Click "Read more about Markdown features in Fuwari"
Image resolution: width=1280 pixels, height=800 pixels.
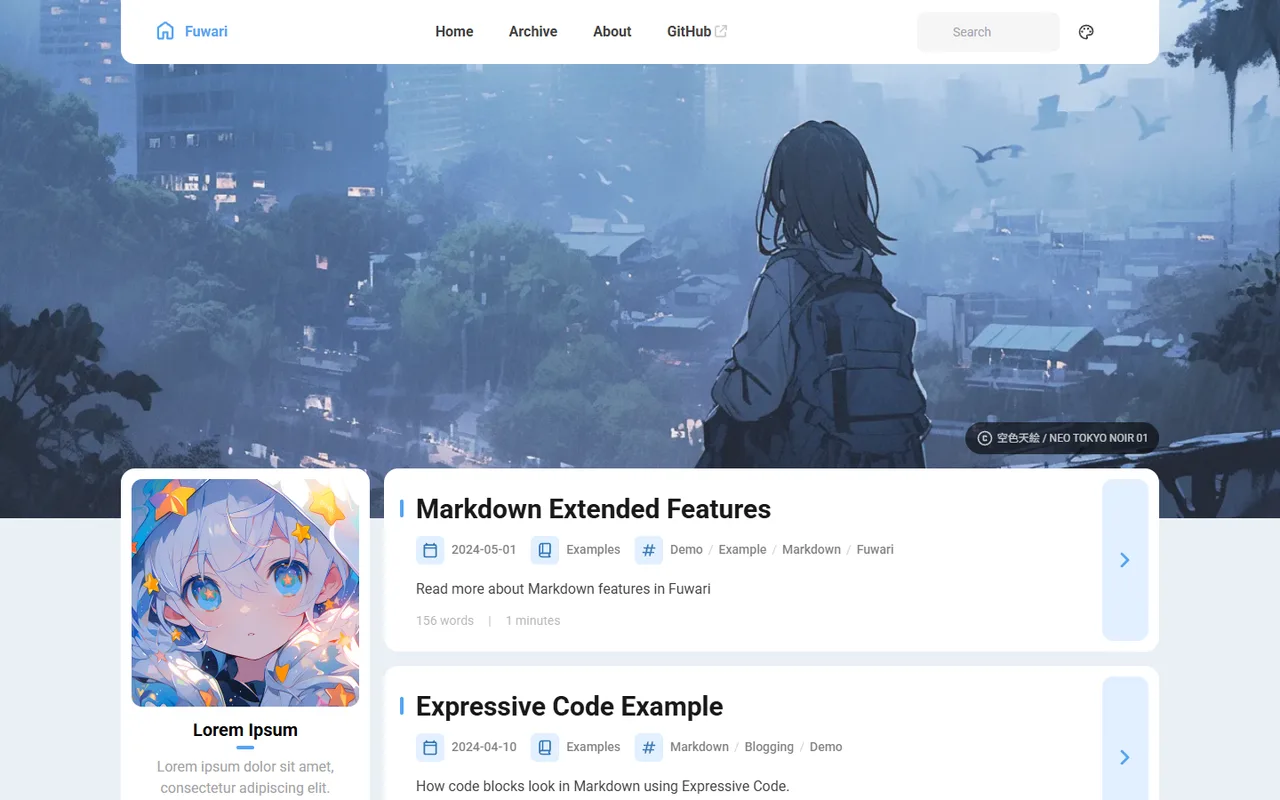563,589
